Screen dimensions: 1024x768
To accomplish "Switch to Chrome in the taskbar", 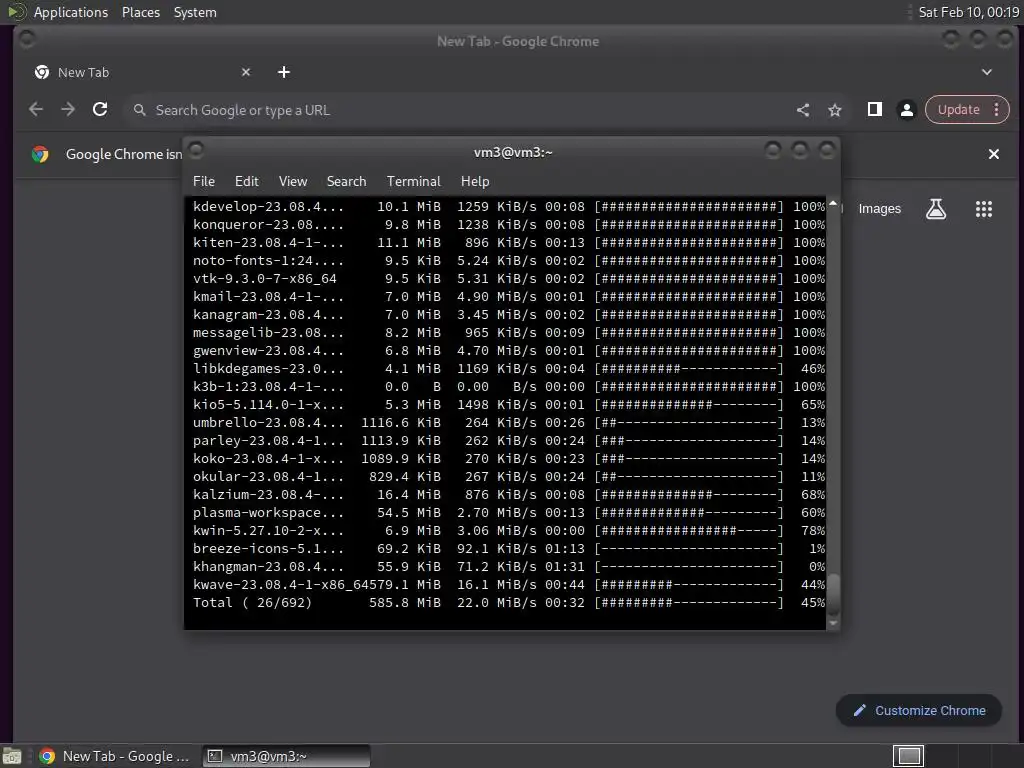I will coord(115,756).
